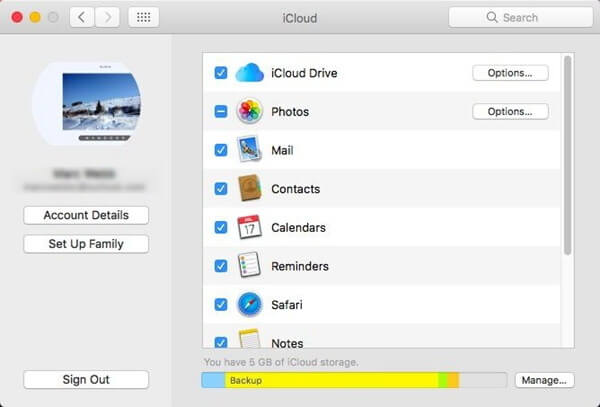Open Photos Options dialog
The width and height of the screenshot is (600, 407).
510,112
